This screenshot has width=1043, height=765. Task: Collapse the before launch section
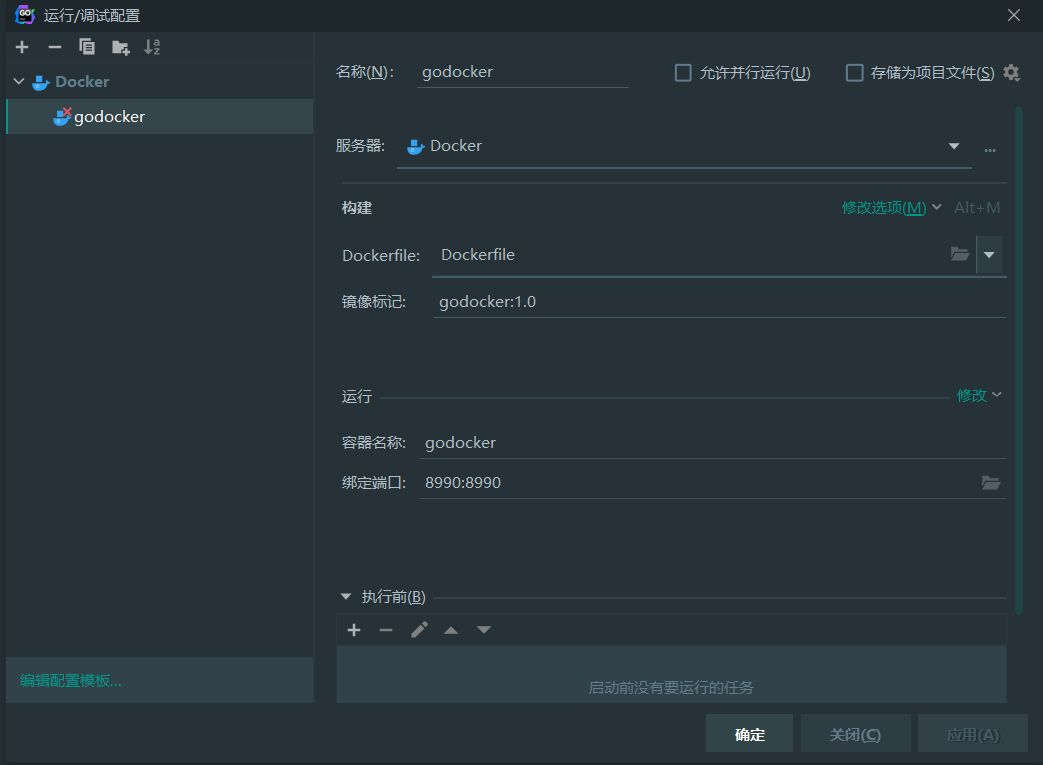click(x=346, y=597)
